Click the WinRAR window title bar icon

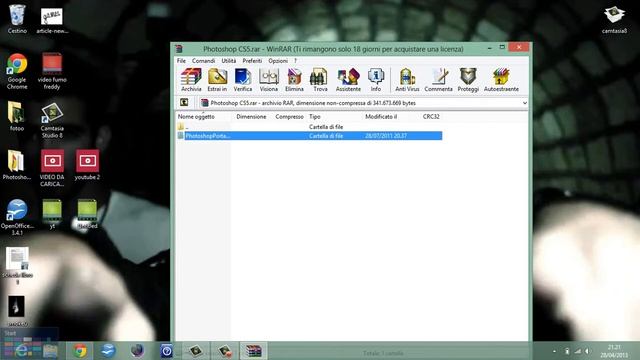(179, 49)
